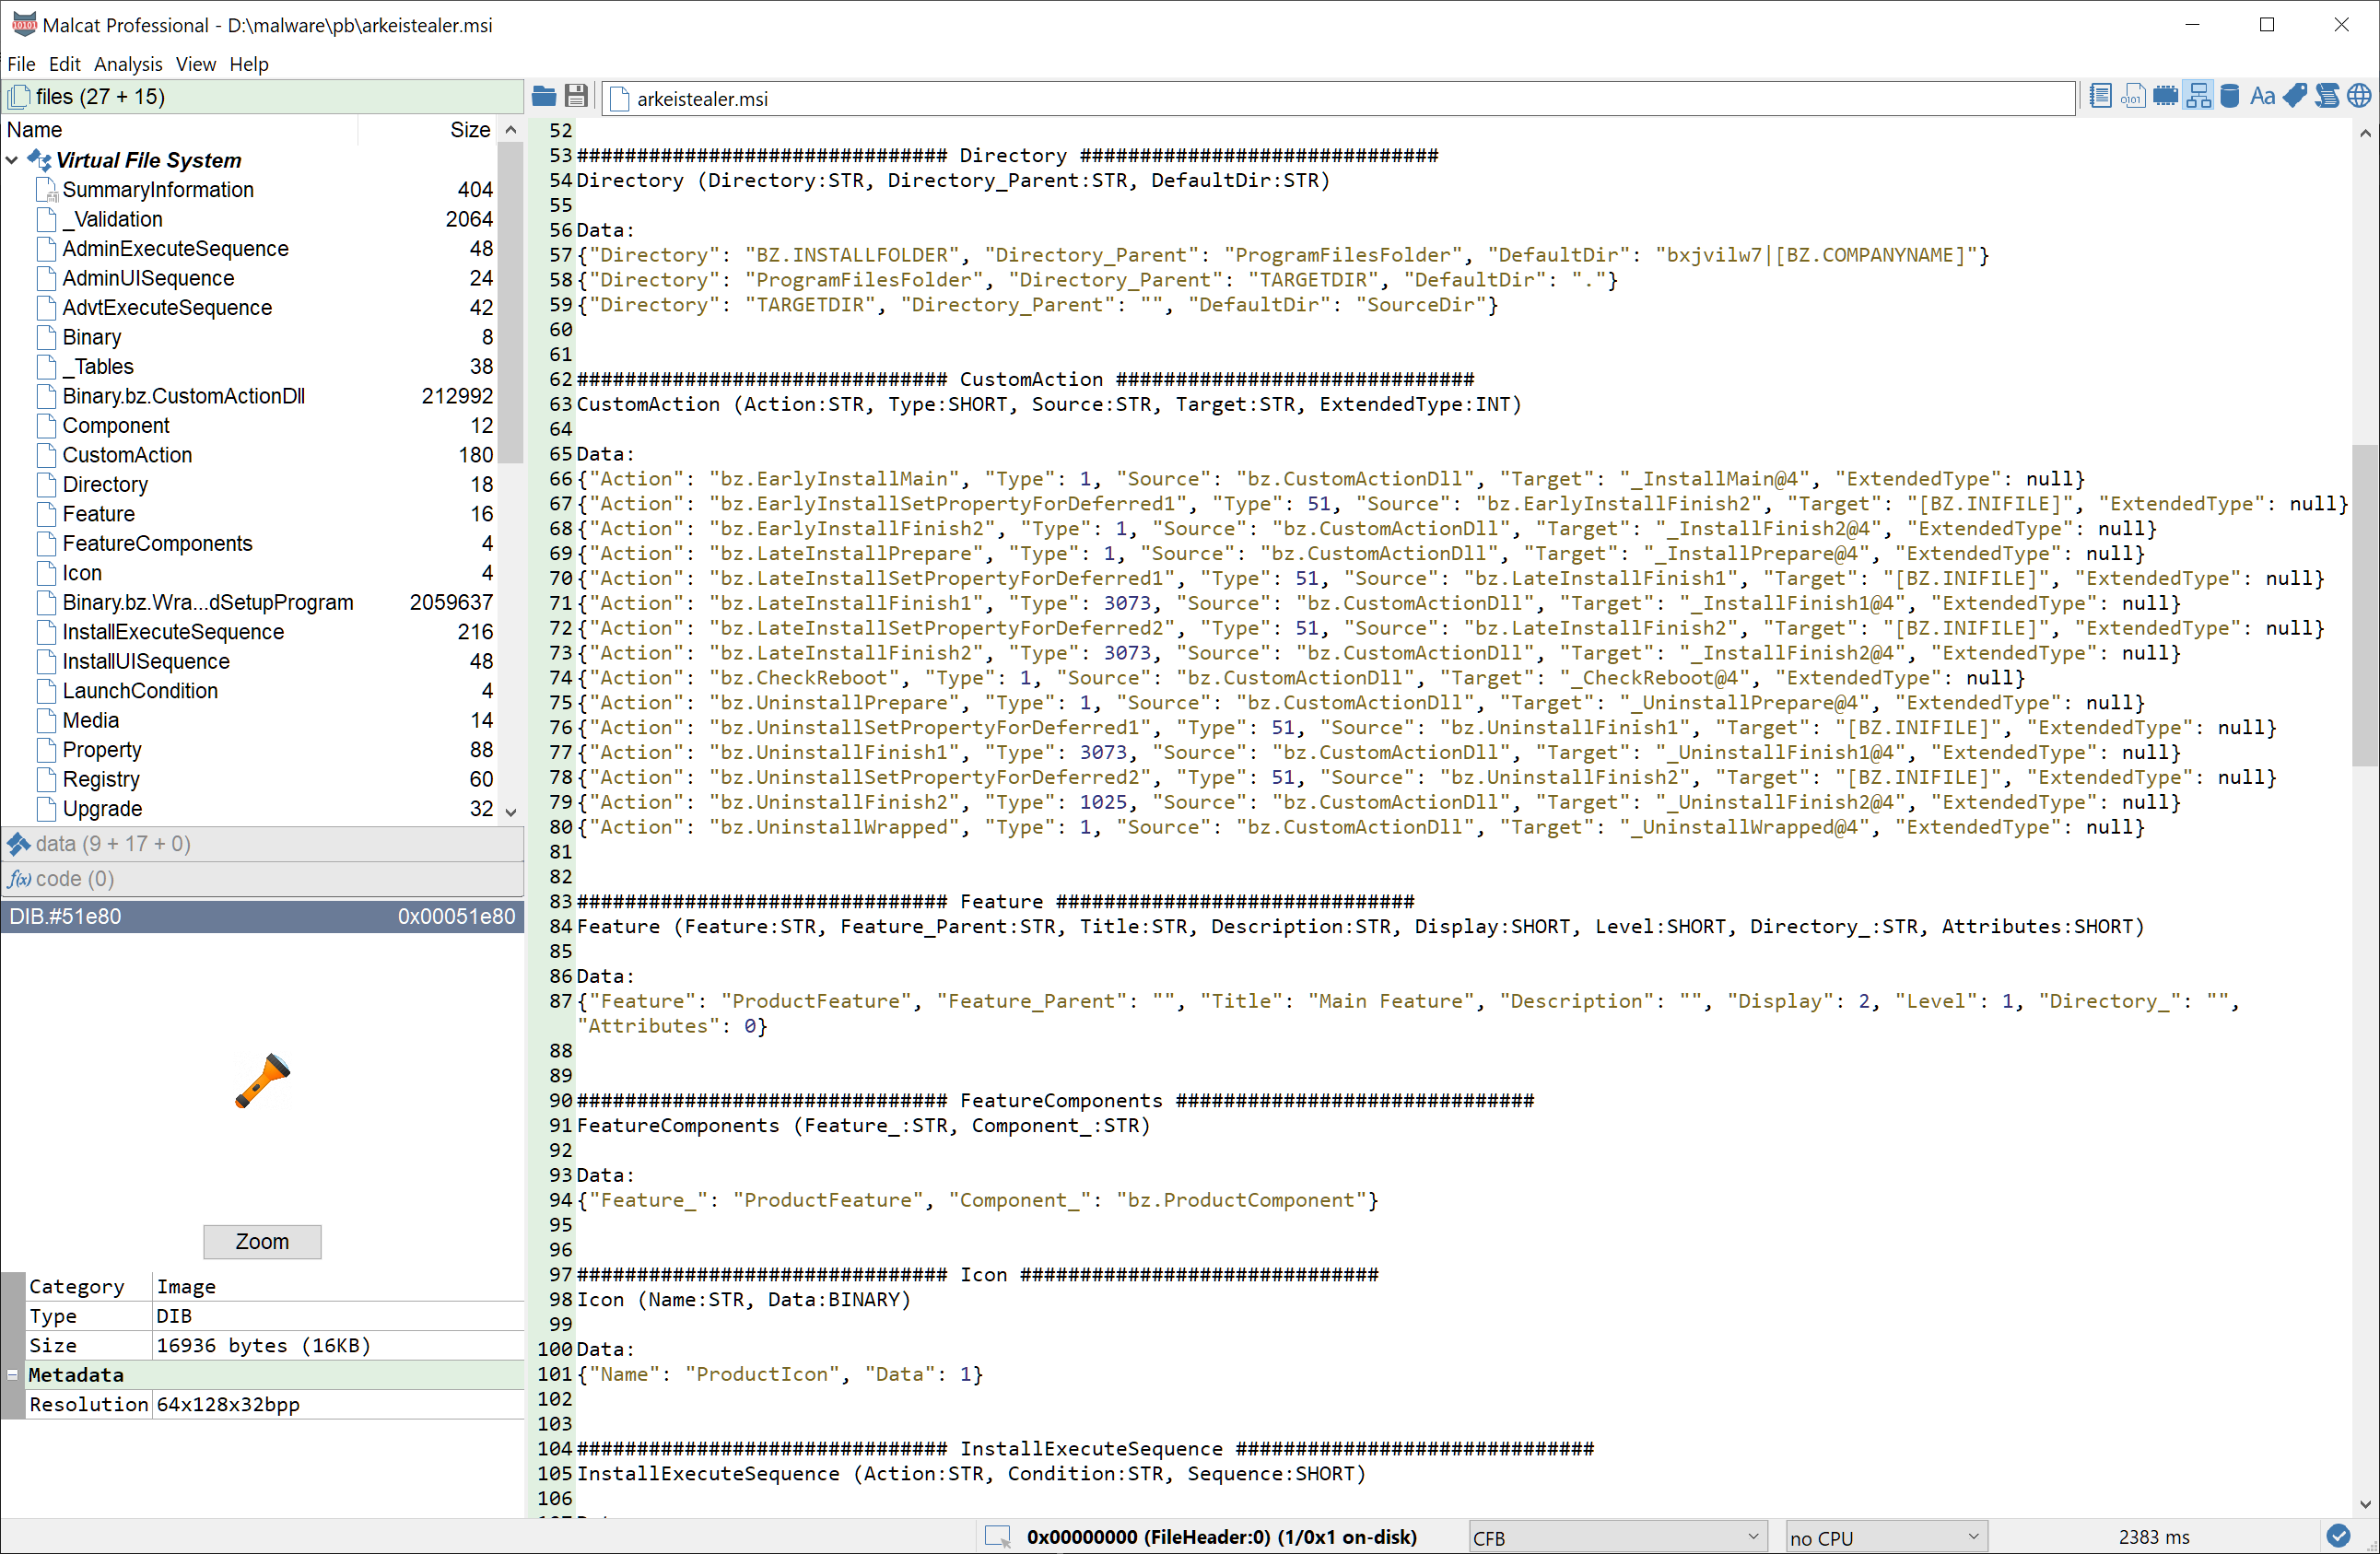Open the strings view (Aa) icon

pos(2262,96)
